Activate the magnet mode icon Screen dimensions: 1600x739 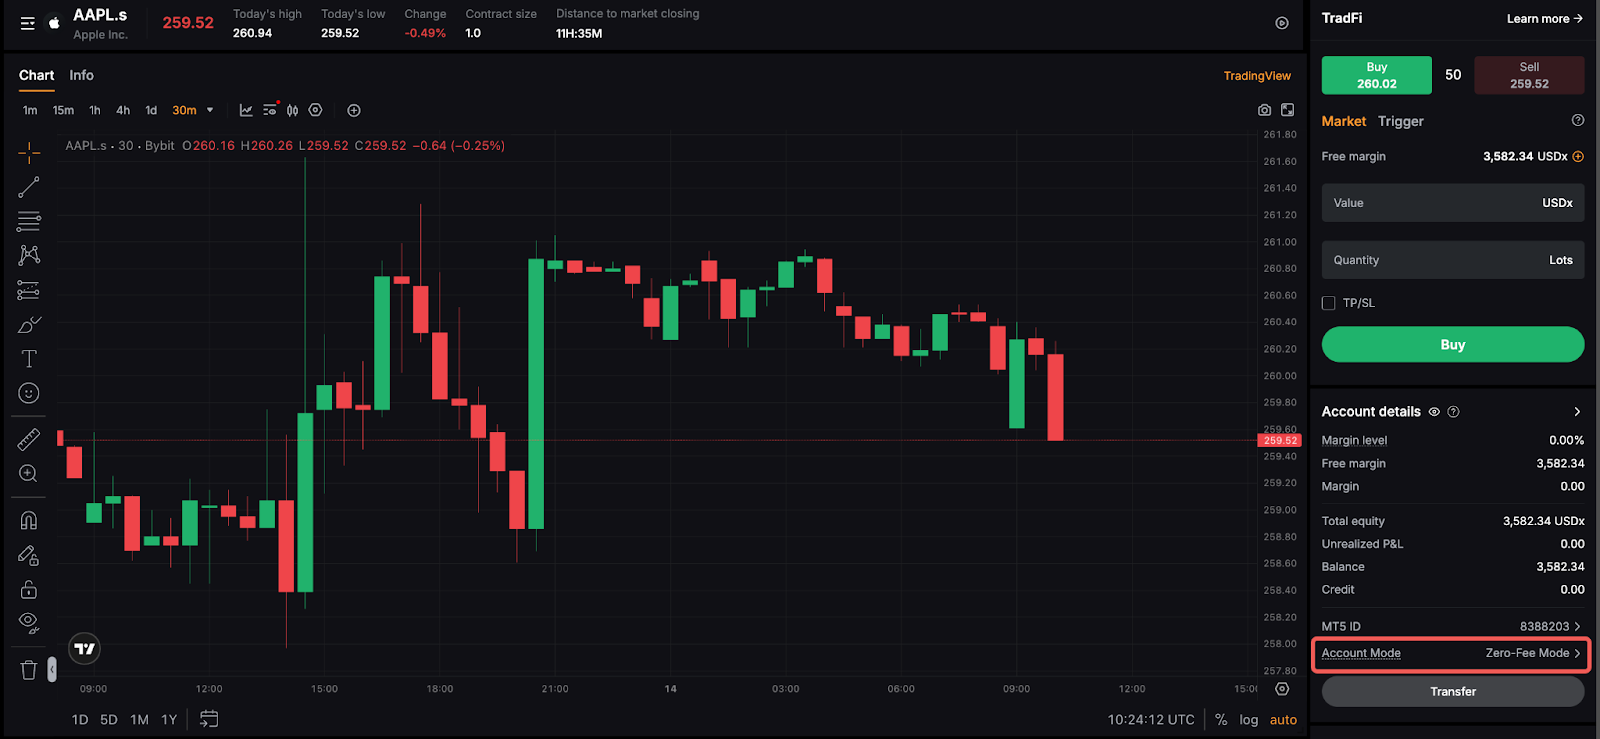pos(29,520)
